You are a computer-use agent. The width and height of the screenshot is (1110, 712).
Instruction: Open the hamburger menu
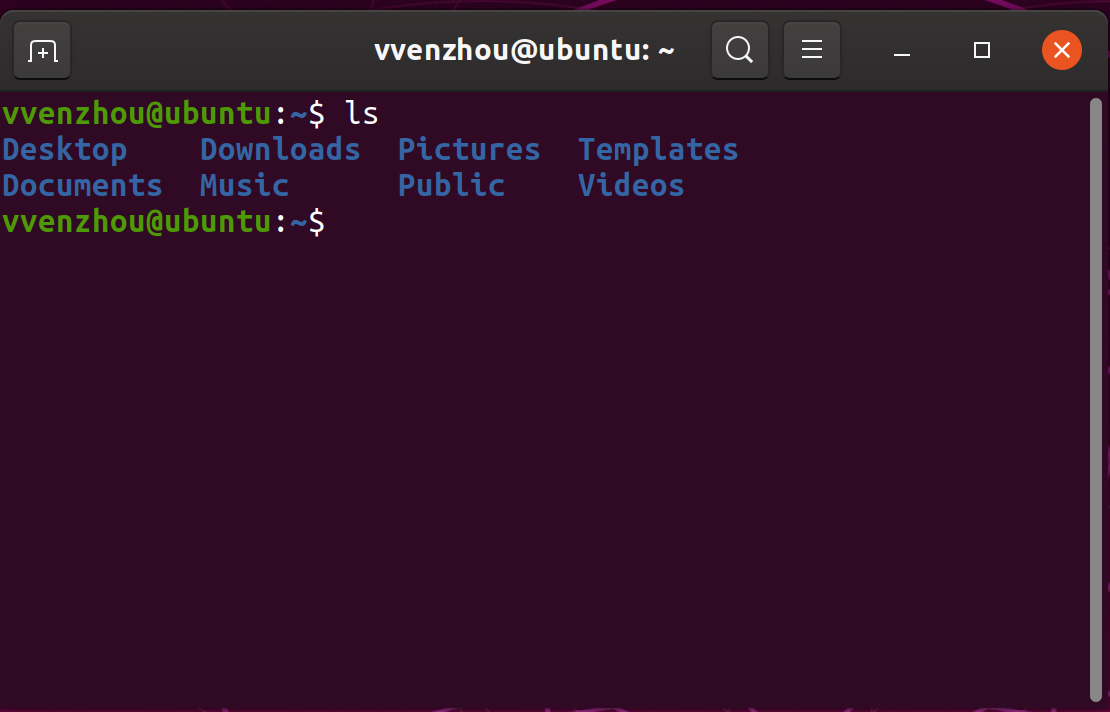[811, 50]
